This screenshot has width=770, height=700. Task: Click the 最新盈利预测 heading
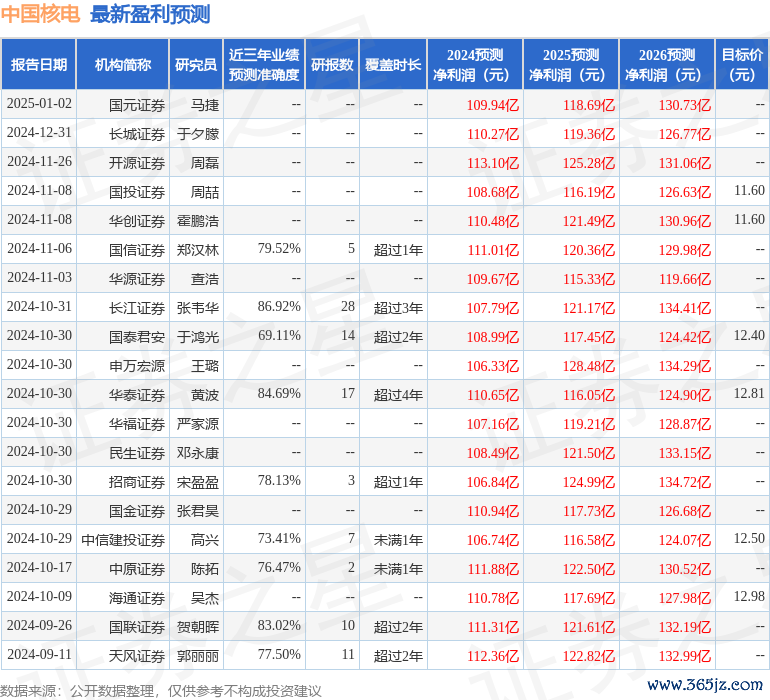[x=150, y=14]
